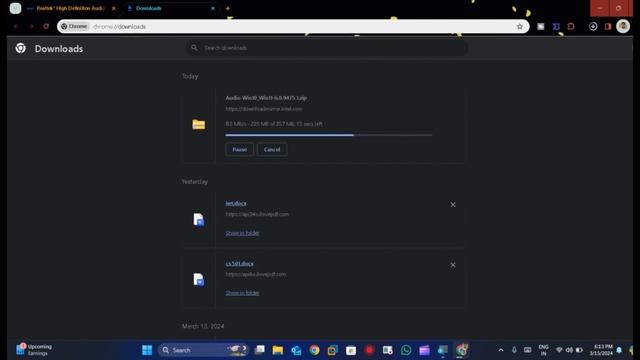Click the microphone icon in system tray

coord(514,350)
